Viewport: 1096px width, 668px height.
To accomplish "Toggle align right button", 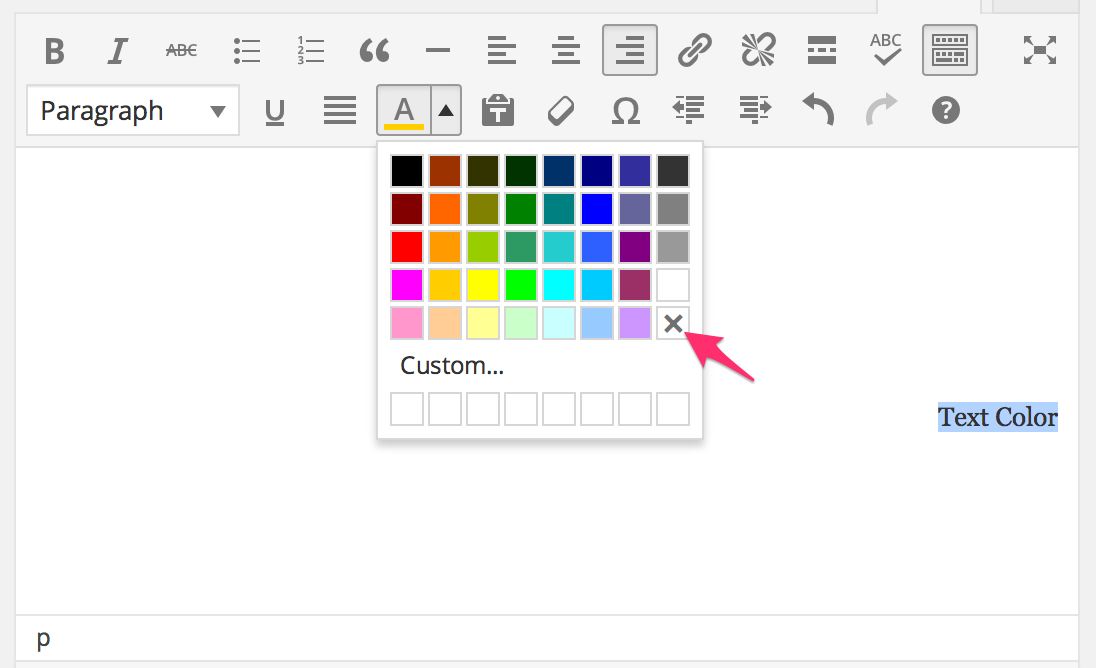I will point(630,50).
